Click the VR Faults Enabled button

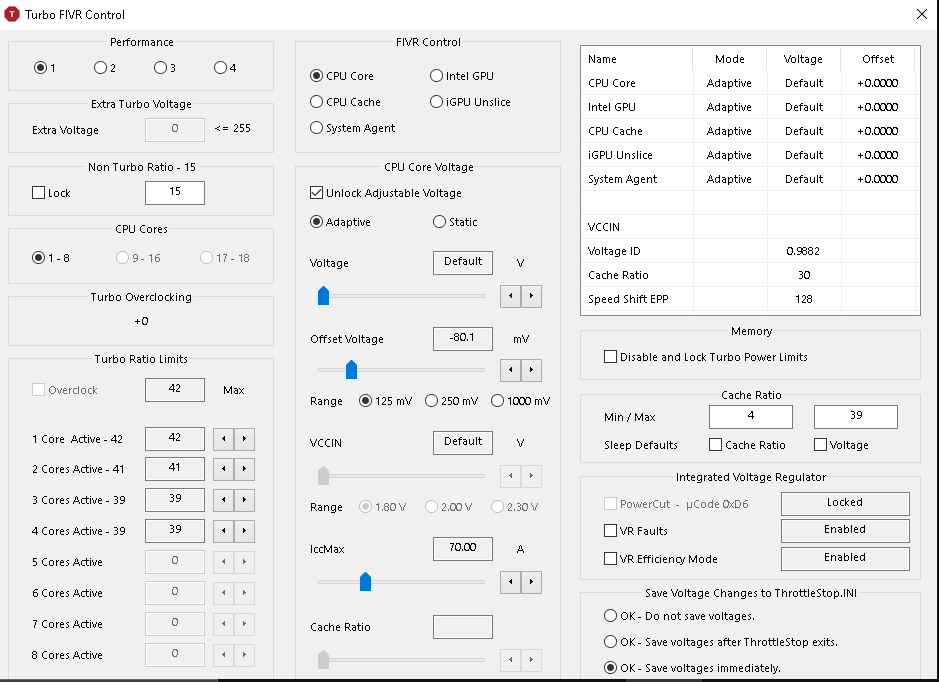click(844, 530)
